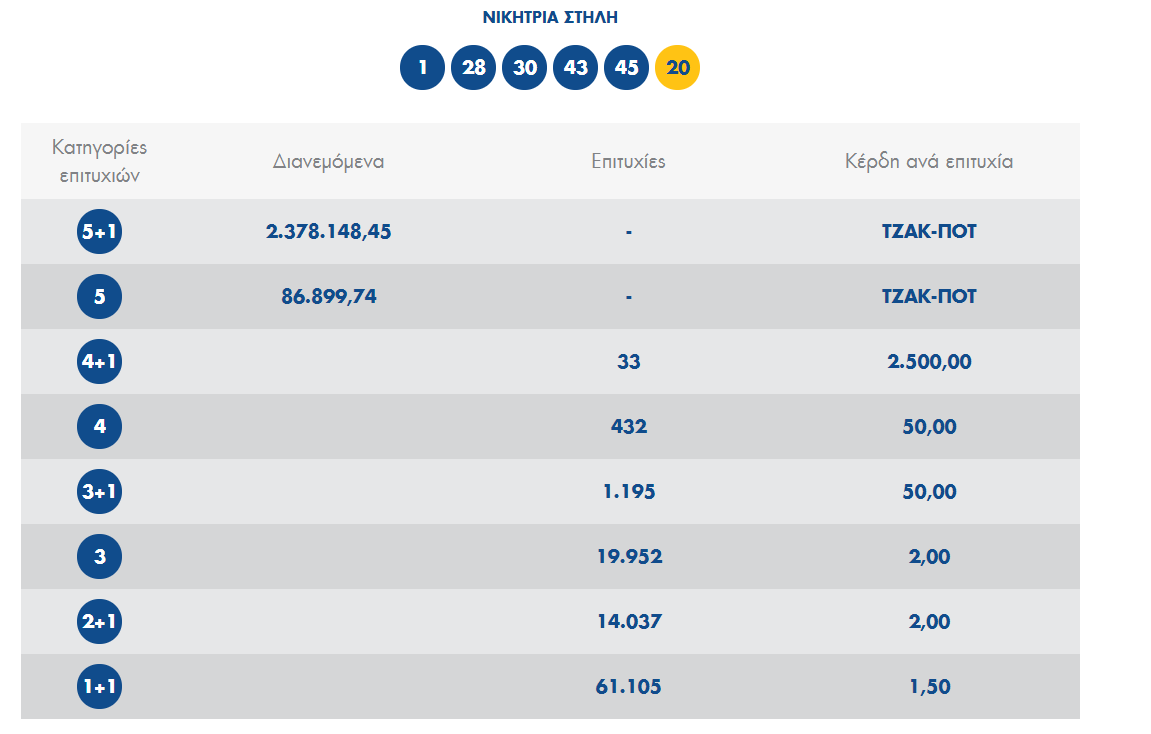Select the 3+1 category badge
Screen dimensions: 1151x734
click(99, 491)
